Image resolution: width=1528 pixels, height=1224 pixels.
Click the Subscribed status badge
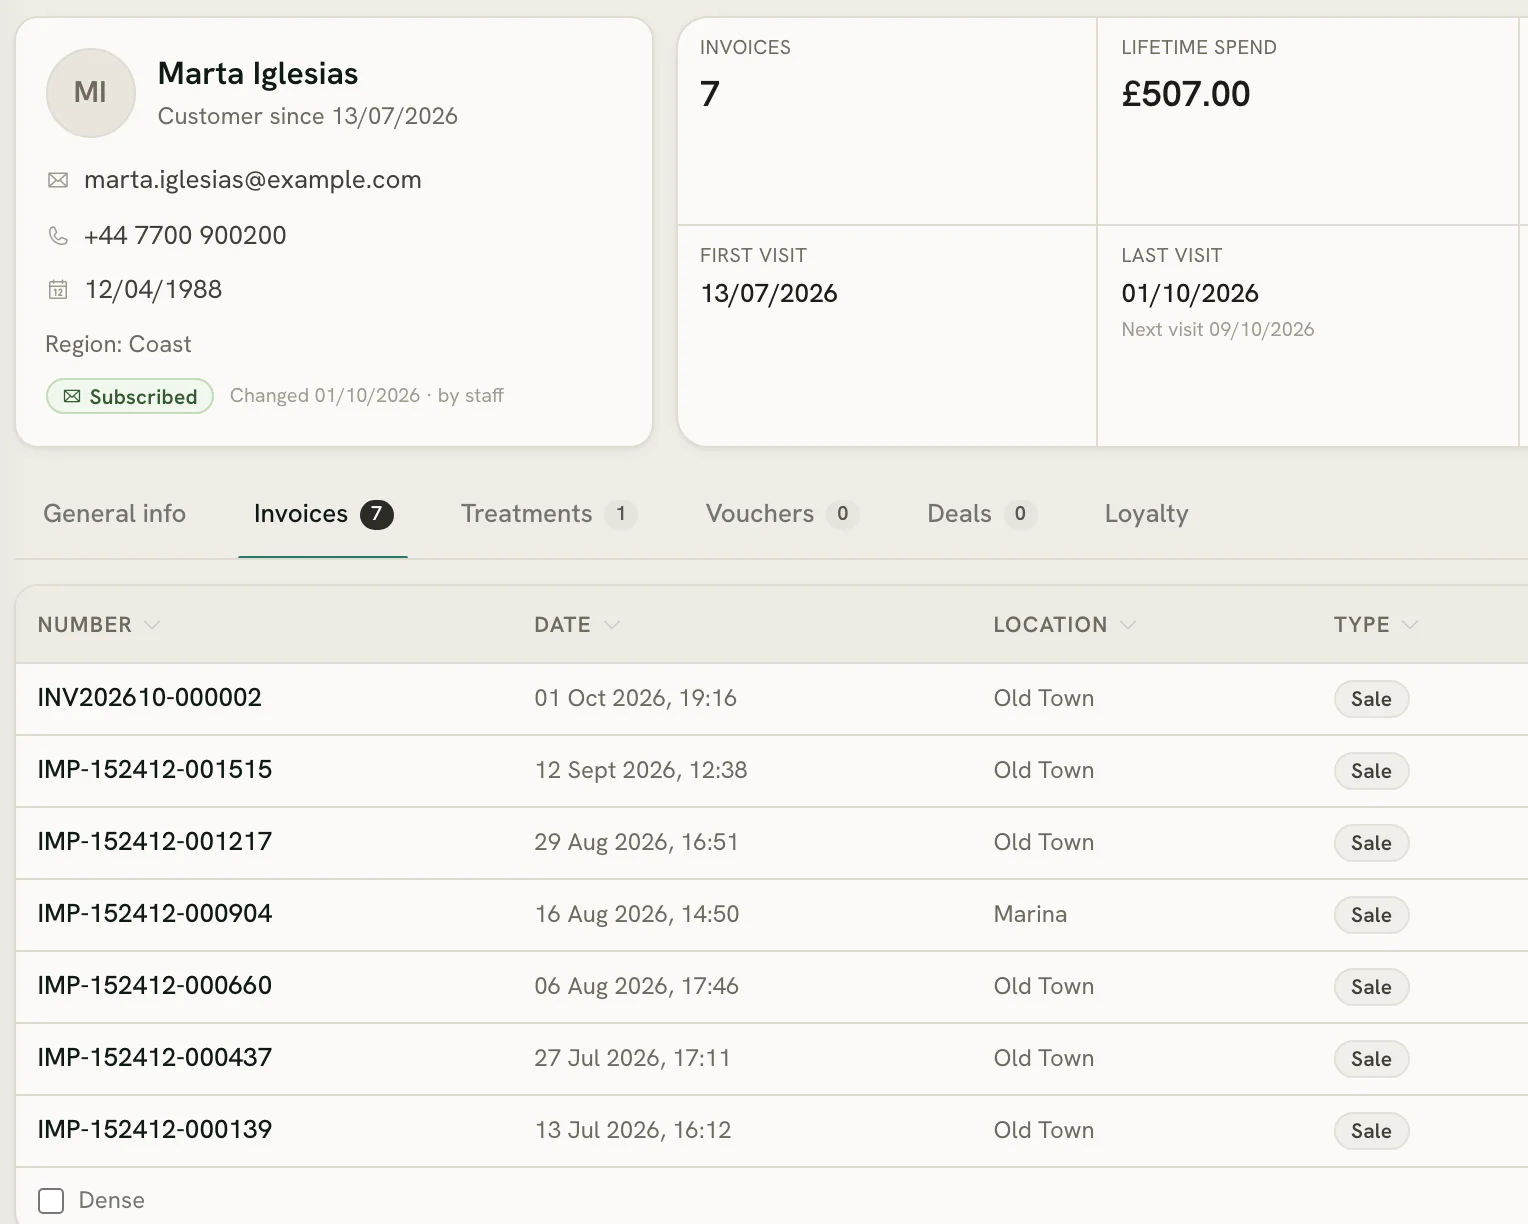pyautogui.click(x=130, y=396)
